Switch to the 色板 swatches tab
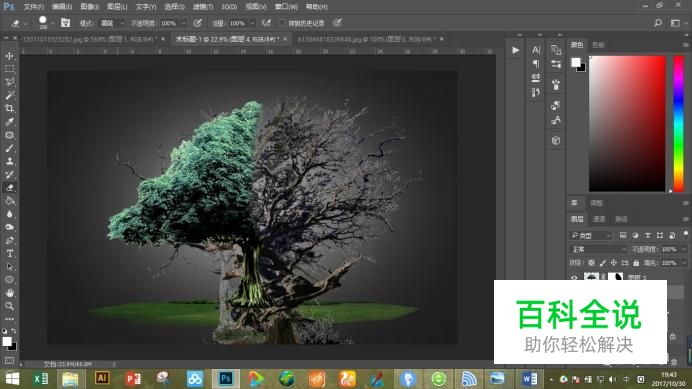The height and width of the screenshot is (389, 692). 598,45
